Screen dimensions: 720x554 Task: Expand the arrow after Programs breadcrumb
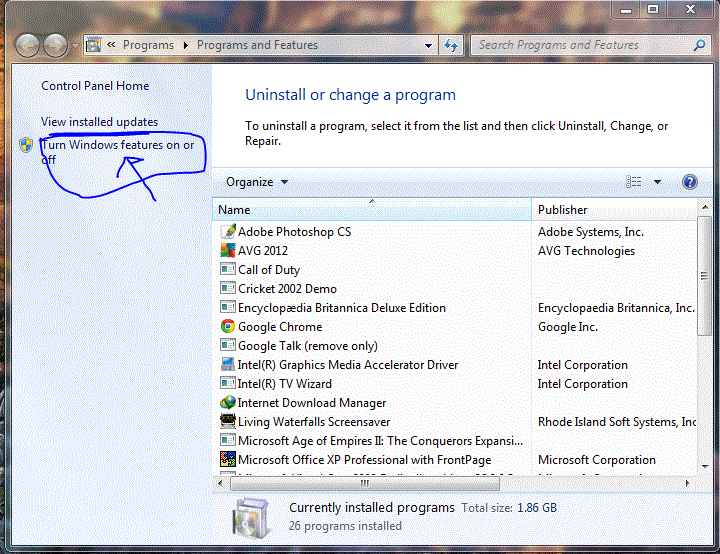point(186,45)
